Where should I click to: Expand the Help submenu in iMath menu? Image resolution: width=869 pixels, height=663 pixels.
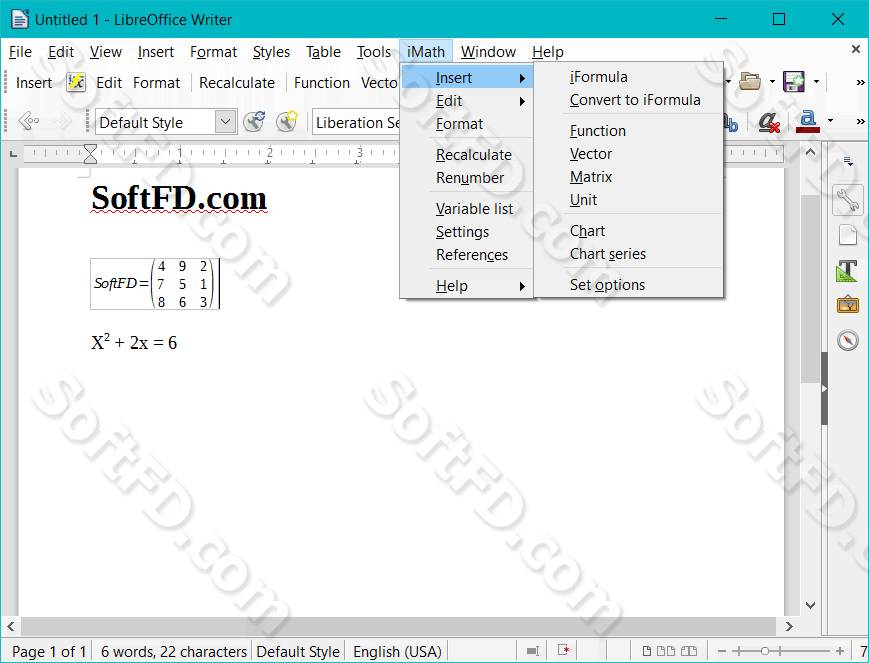point(466,286)
